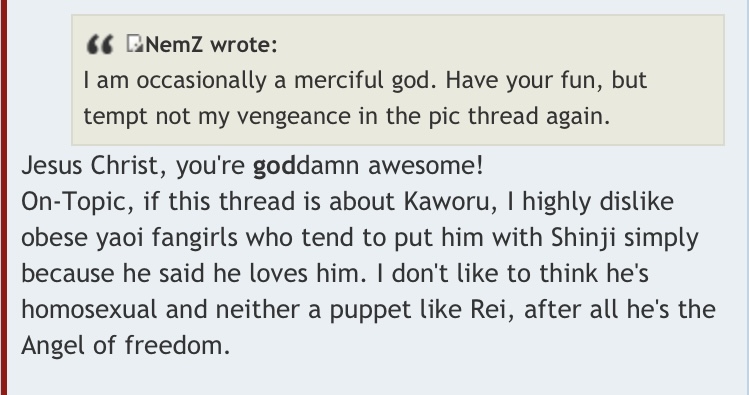Click the name "Kaworu" in the post
Screen dimensions: 749x395
(447, 202)
